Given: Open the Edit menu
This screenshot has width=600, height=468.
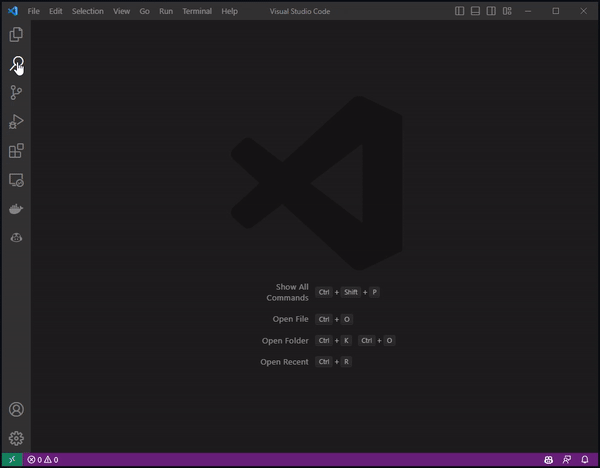Looking at the screenshot, I should [x=55, y=11].
